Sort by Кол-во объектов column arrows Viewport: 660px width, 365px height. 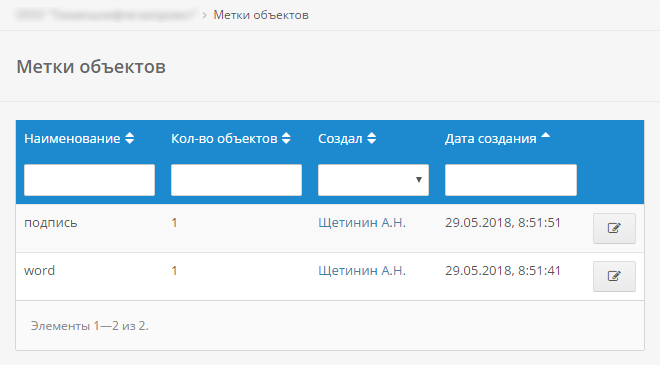286,138
